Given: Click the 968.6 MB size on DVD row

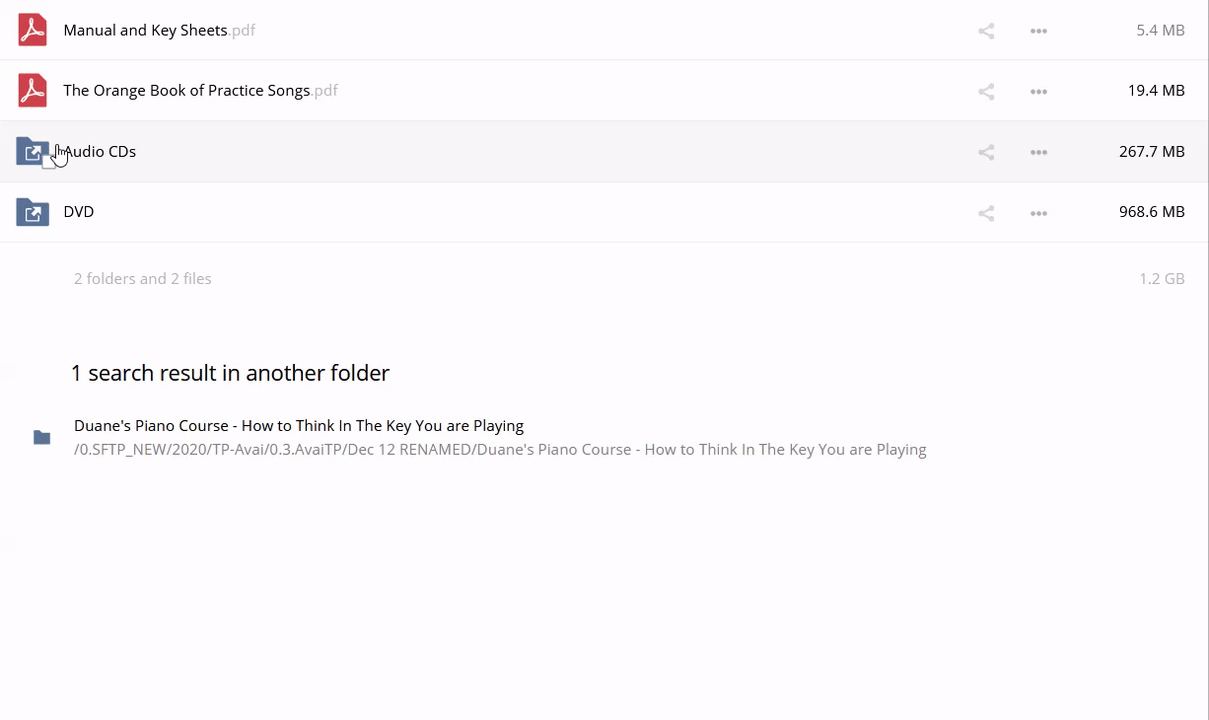Looking at the screenshot, I should coord(1151,212).
